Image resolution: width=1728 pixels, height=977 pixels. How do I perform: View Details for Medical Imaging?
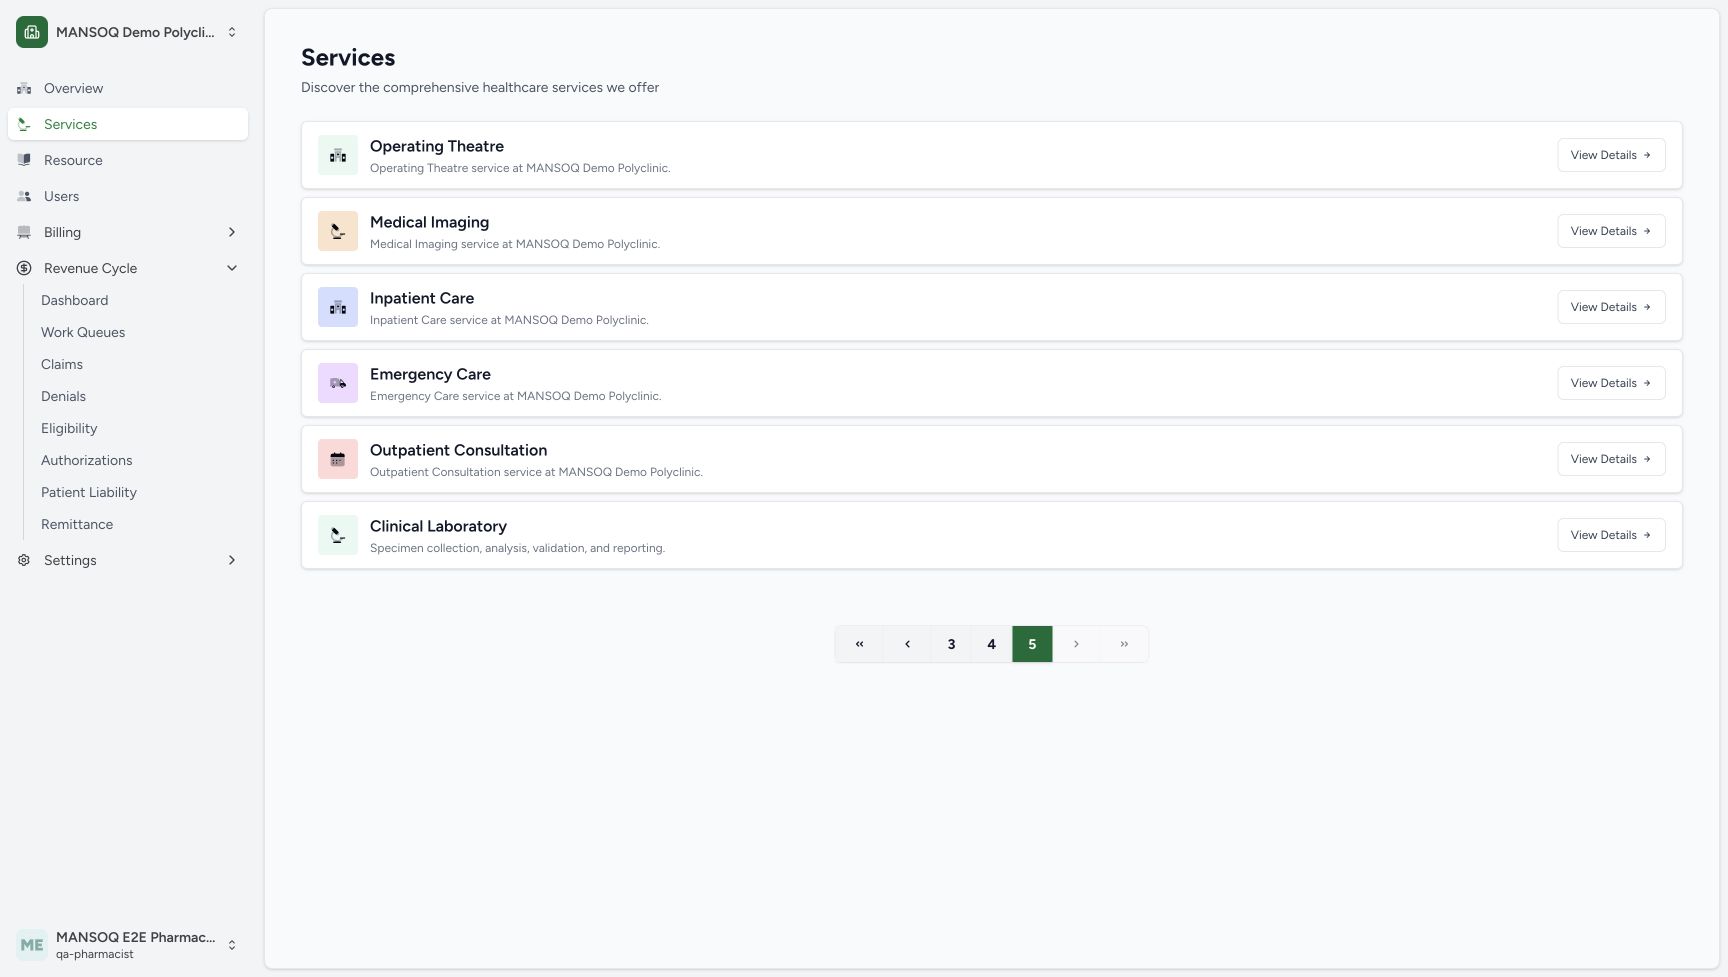[1611, 231]
